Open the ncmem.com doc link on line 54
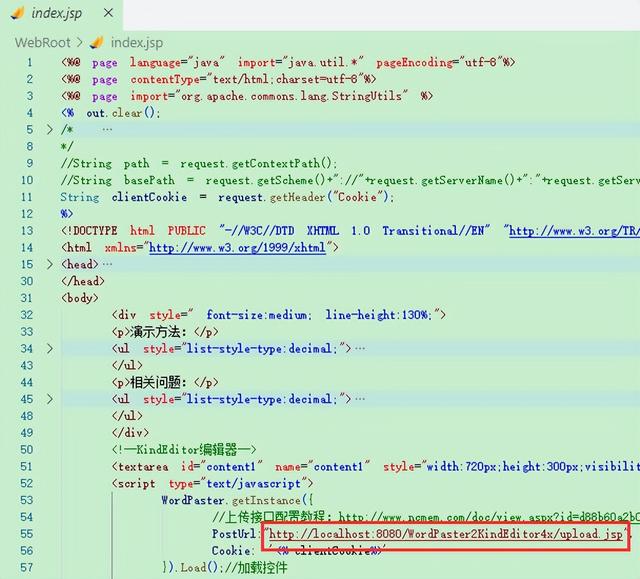The image size is (640, 579). tap(489, 517)
